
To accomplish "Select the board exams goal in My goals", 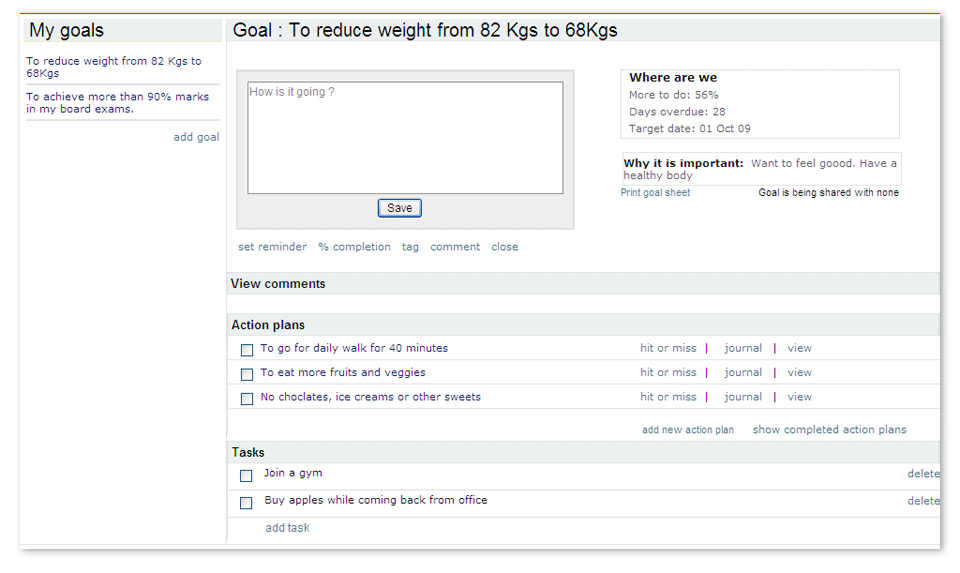I will pyautogui.click(x=118, y=103).
